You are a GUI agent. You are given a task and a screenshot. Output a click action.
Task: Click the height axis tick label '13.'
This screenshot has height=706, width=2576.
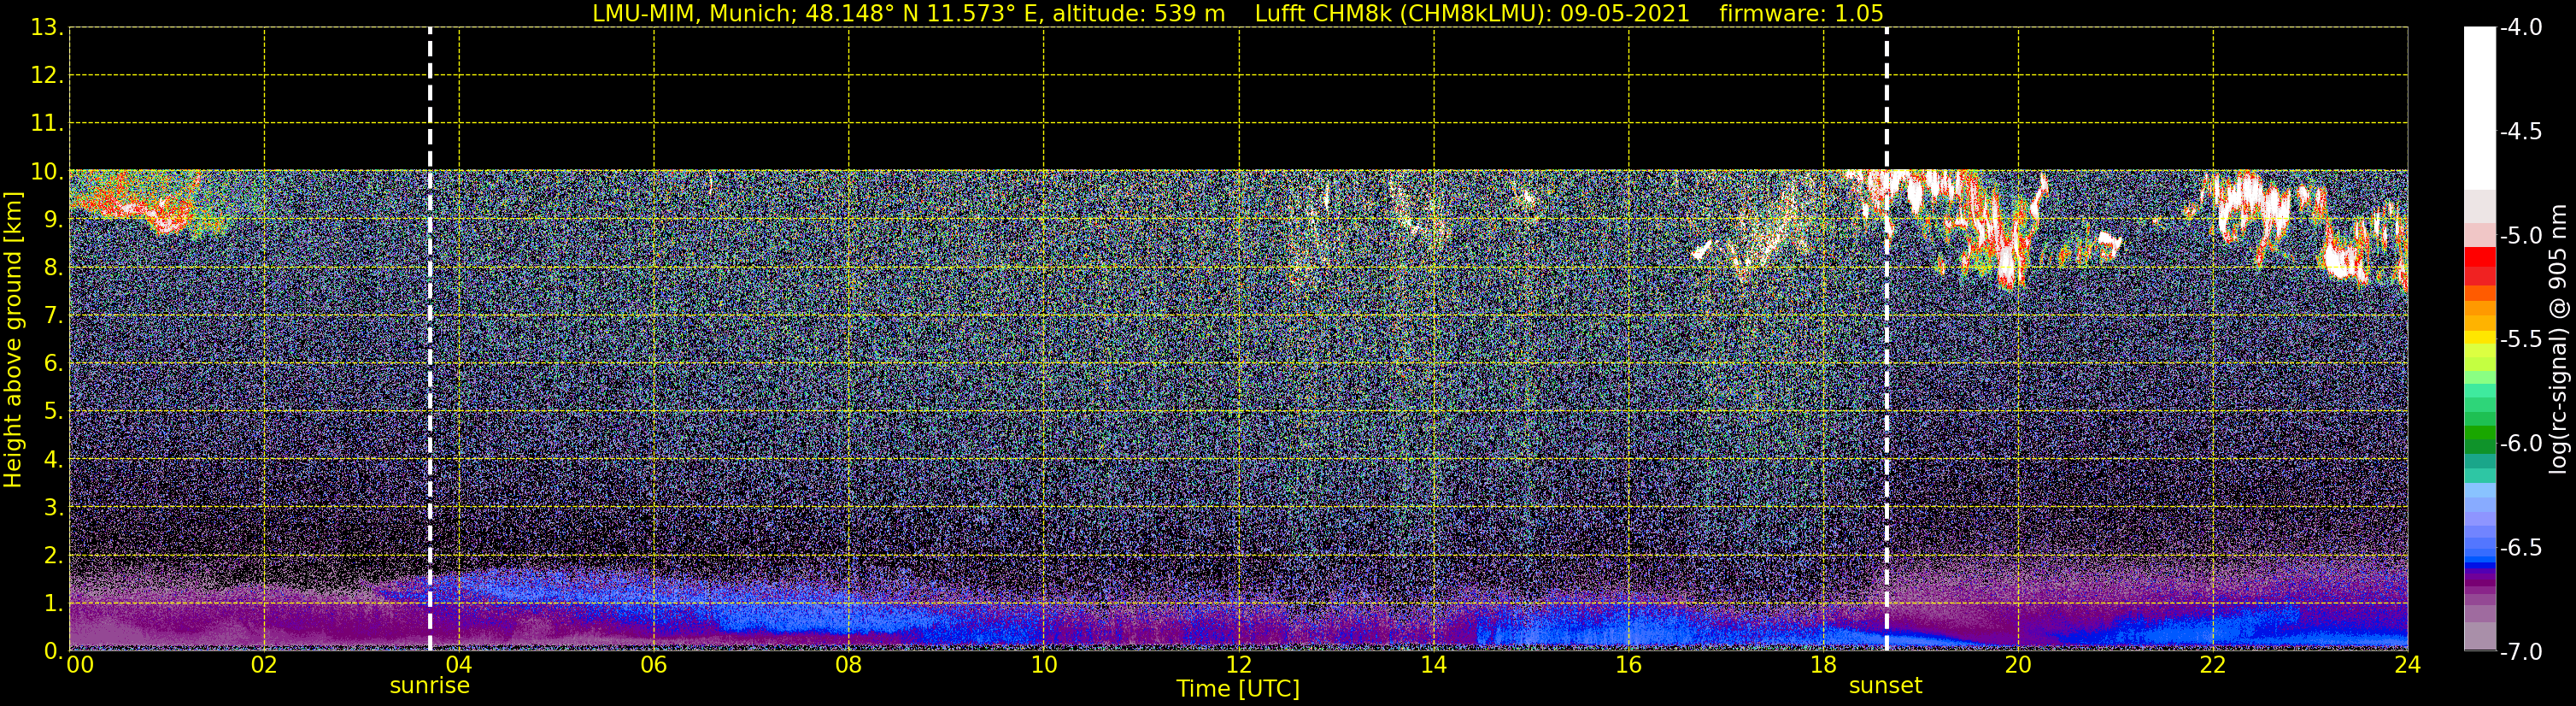click(47, 28)
